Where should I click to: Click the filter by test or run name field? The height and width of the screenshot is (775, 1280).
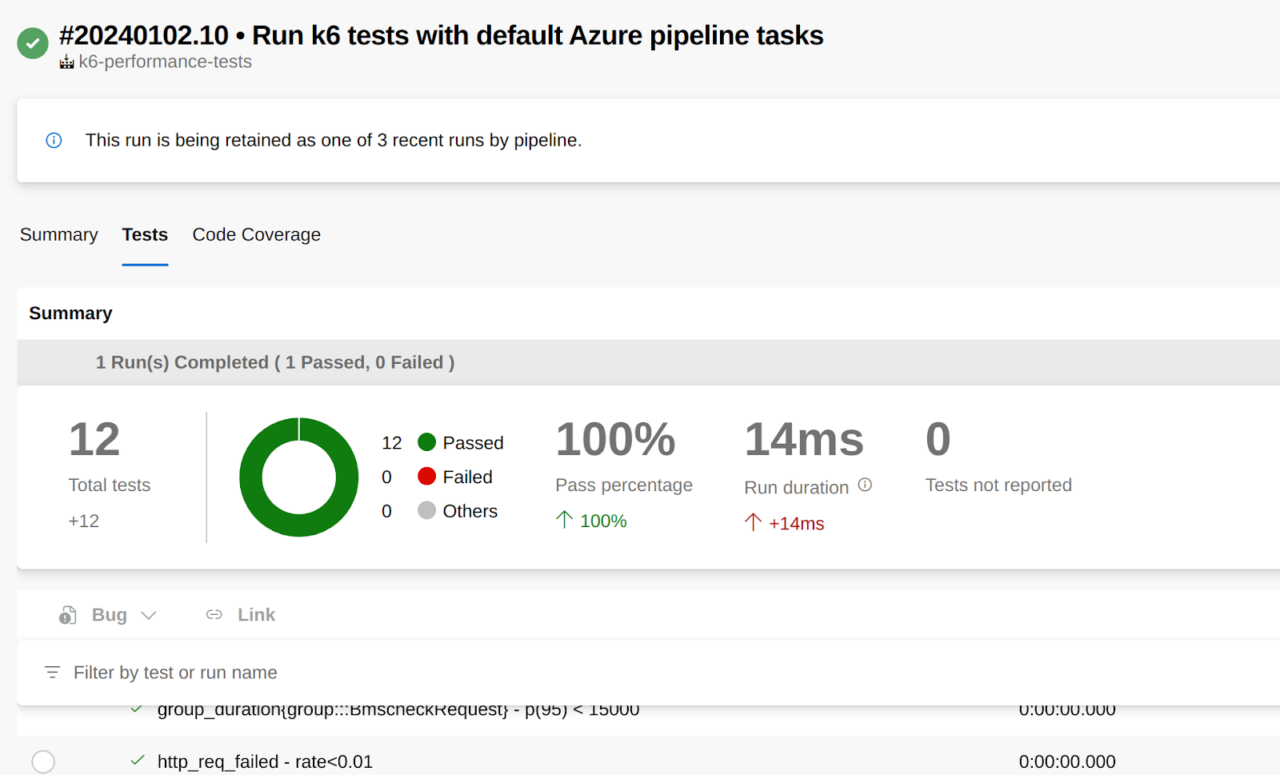click(175, 672)
